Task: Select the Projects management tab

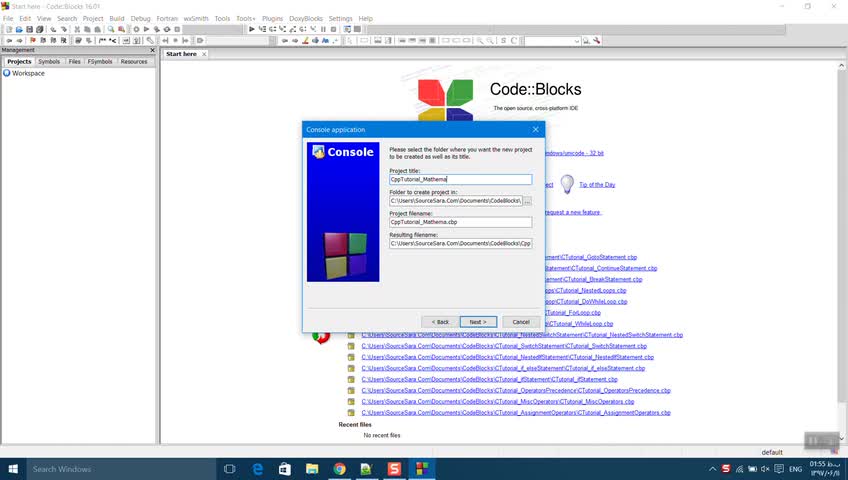Action: point(19,62)
